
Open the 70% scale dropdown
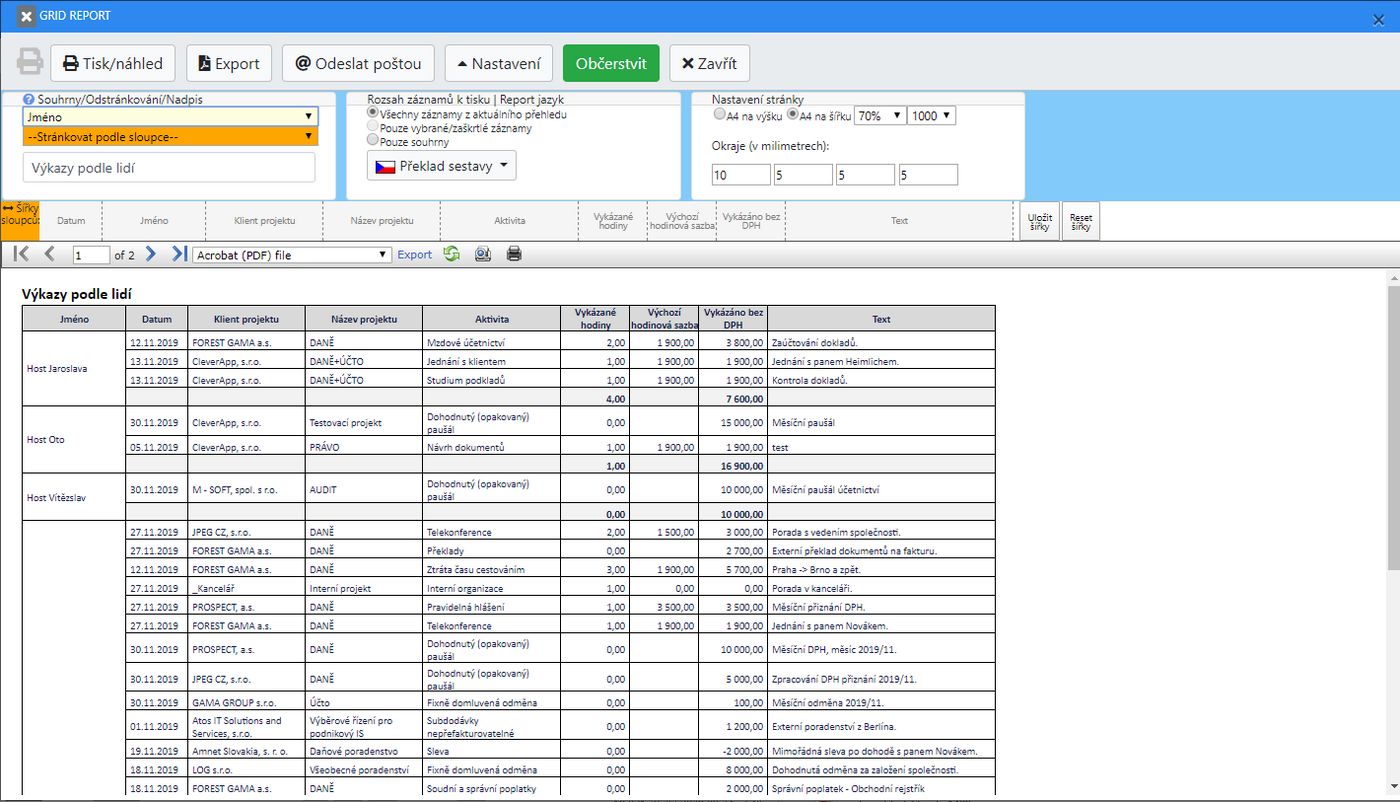[880, 116]
